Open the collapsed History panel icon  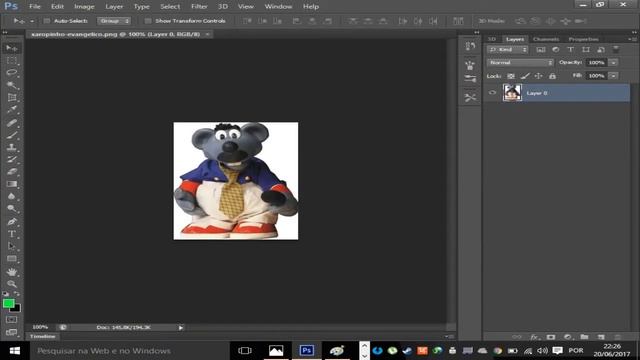pos(470,46)
